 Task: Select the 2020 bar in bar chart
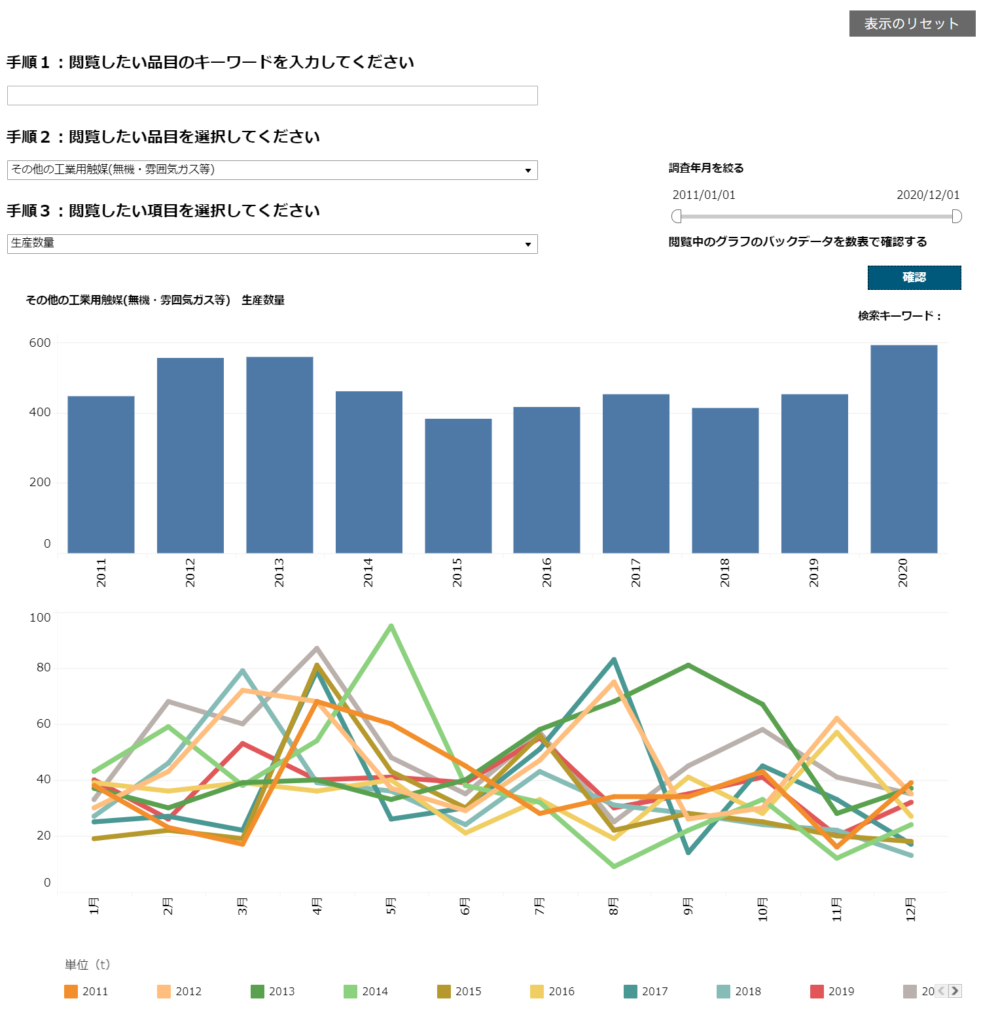[x=904, y=449]
